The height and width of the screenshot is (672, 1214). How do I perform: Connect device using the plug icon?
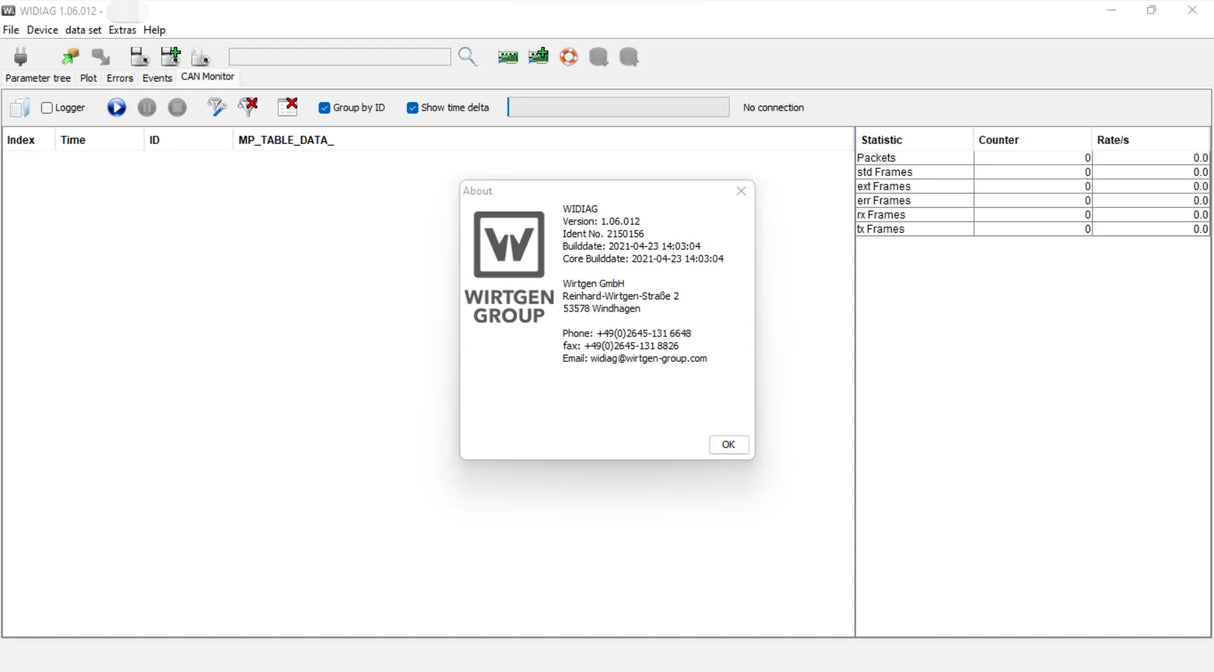[x=20, y=57]
